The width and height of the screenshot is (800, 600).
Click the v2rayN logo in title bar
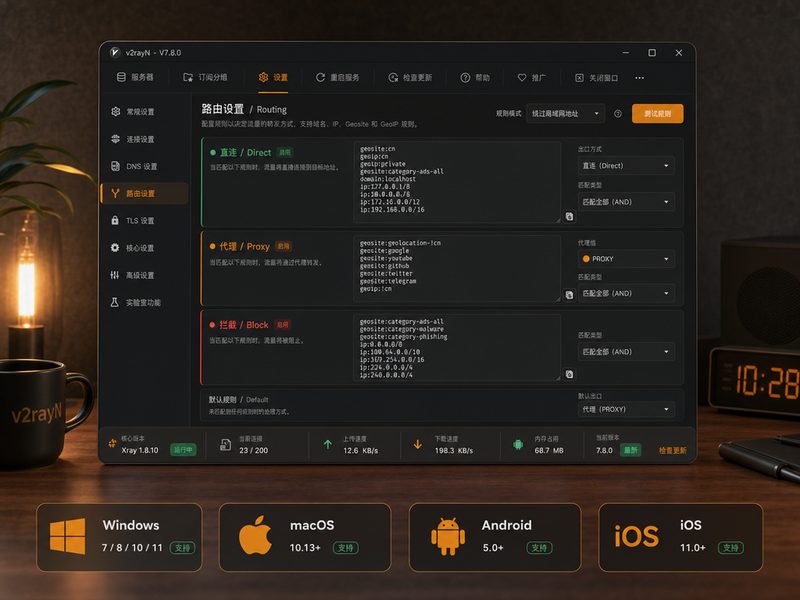pyautogui.click(x=115, y=52)
